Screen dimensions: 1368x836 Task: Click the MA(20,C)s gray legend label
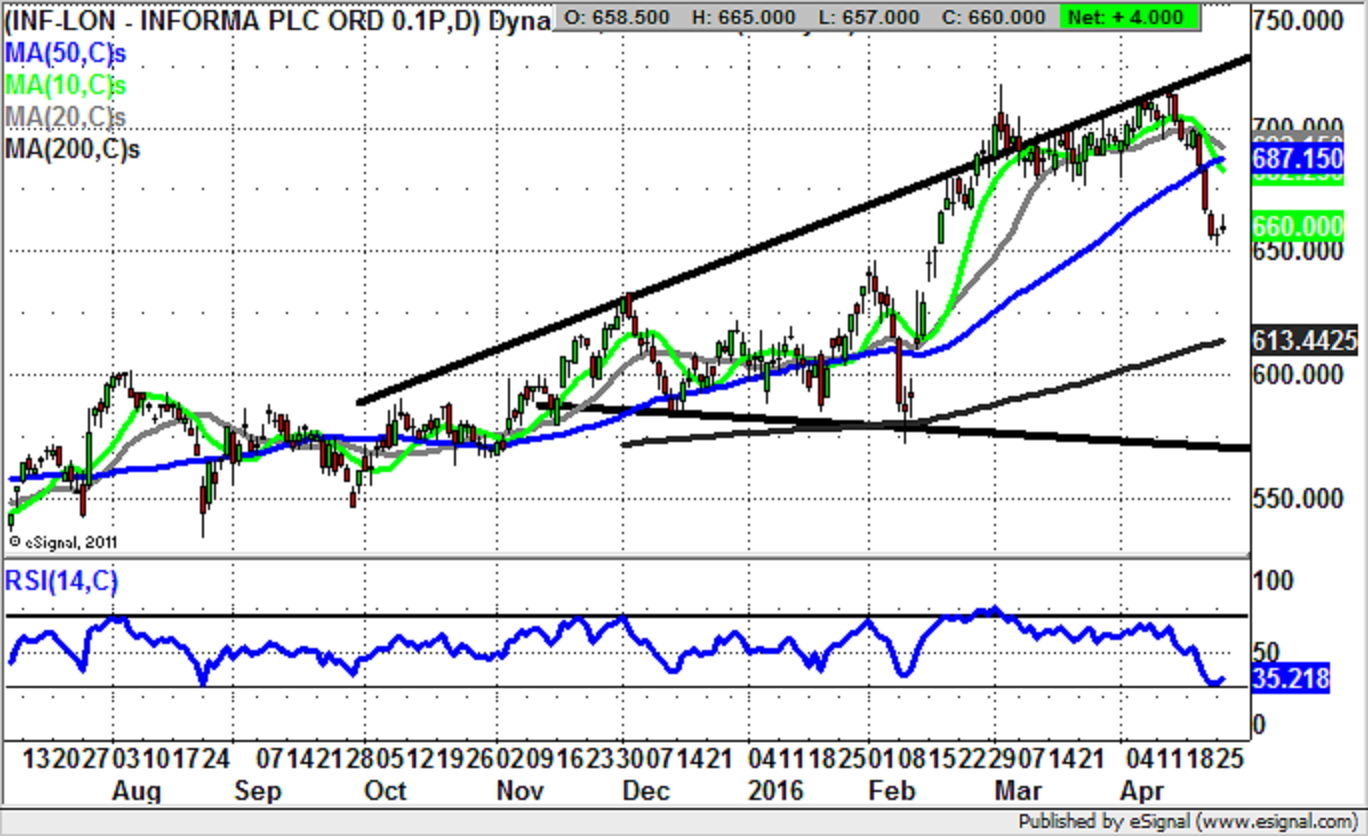(66, 117)
